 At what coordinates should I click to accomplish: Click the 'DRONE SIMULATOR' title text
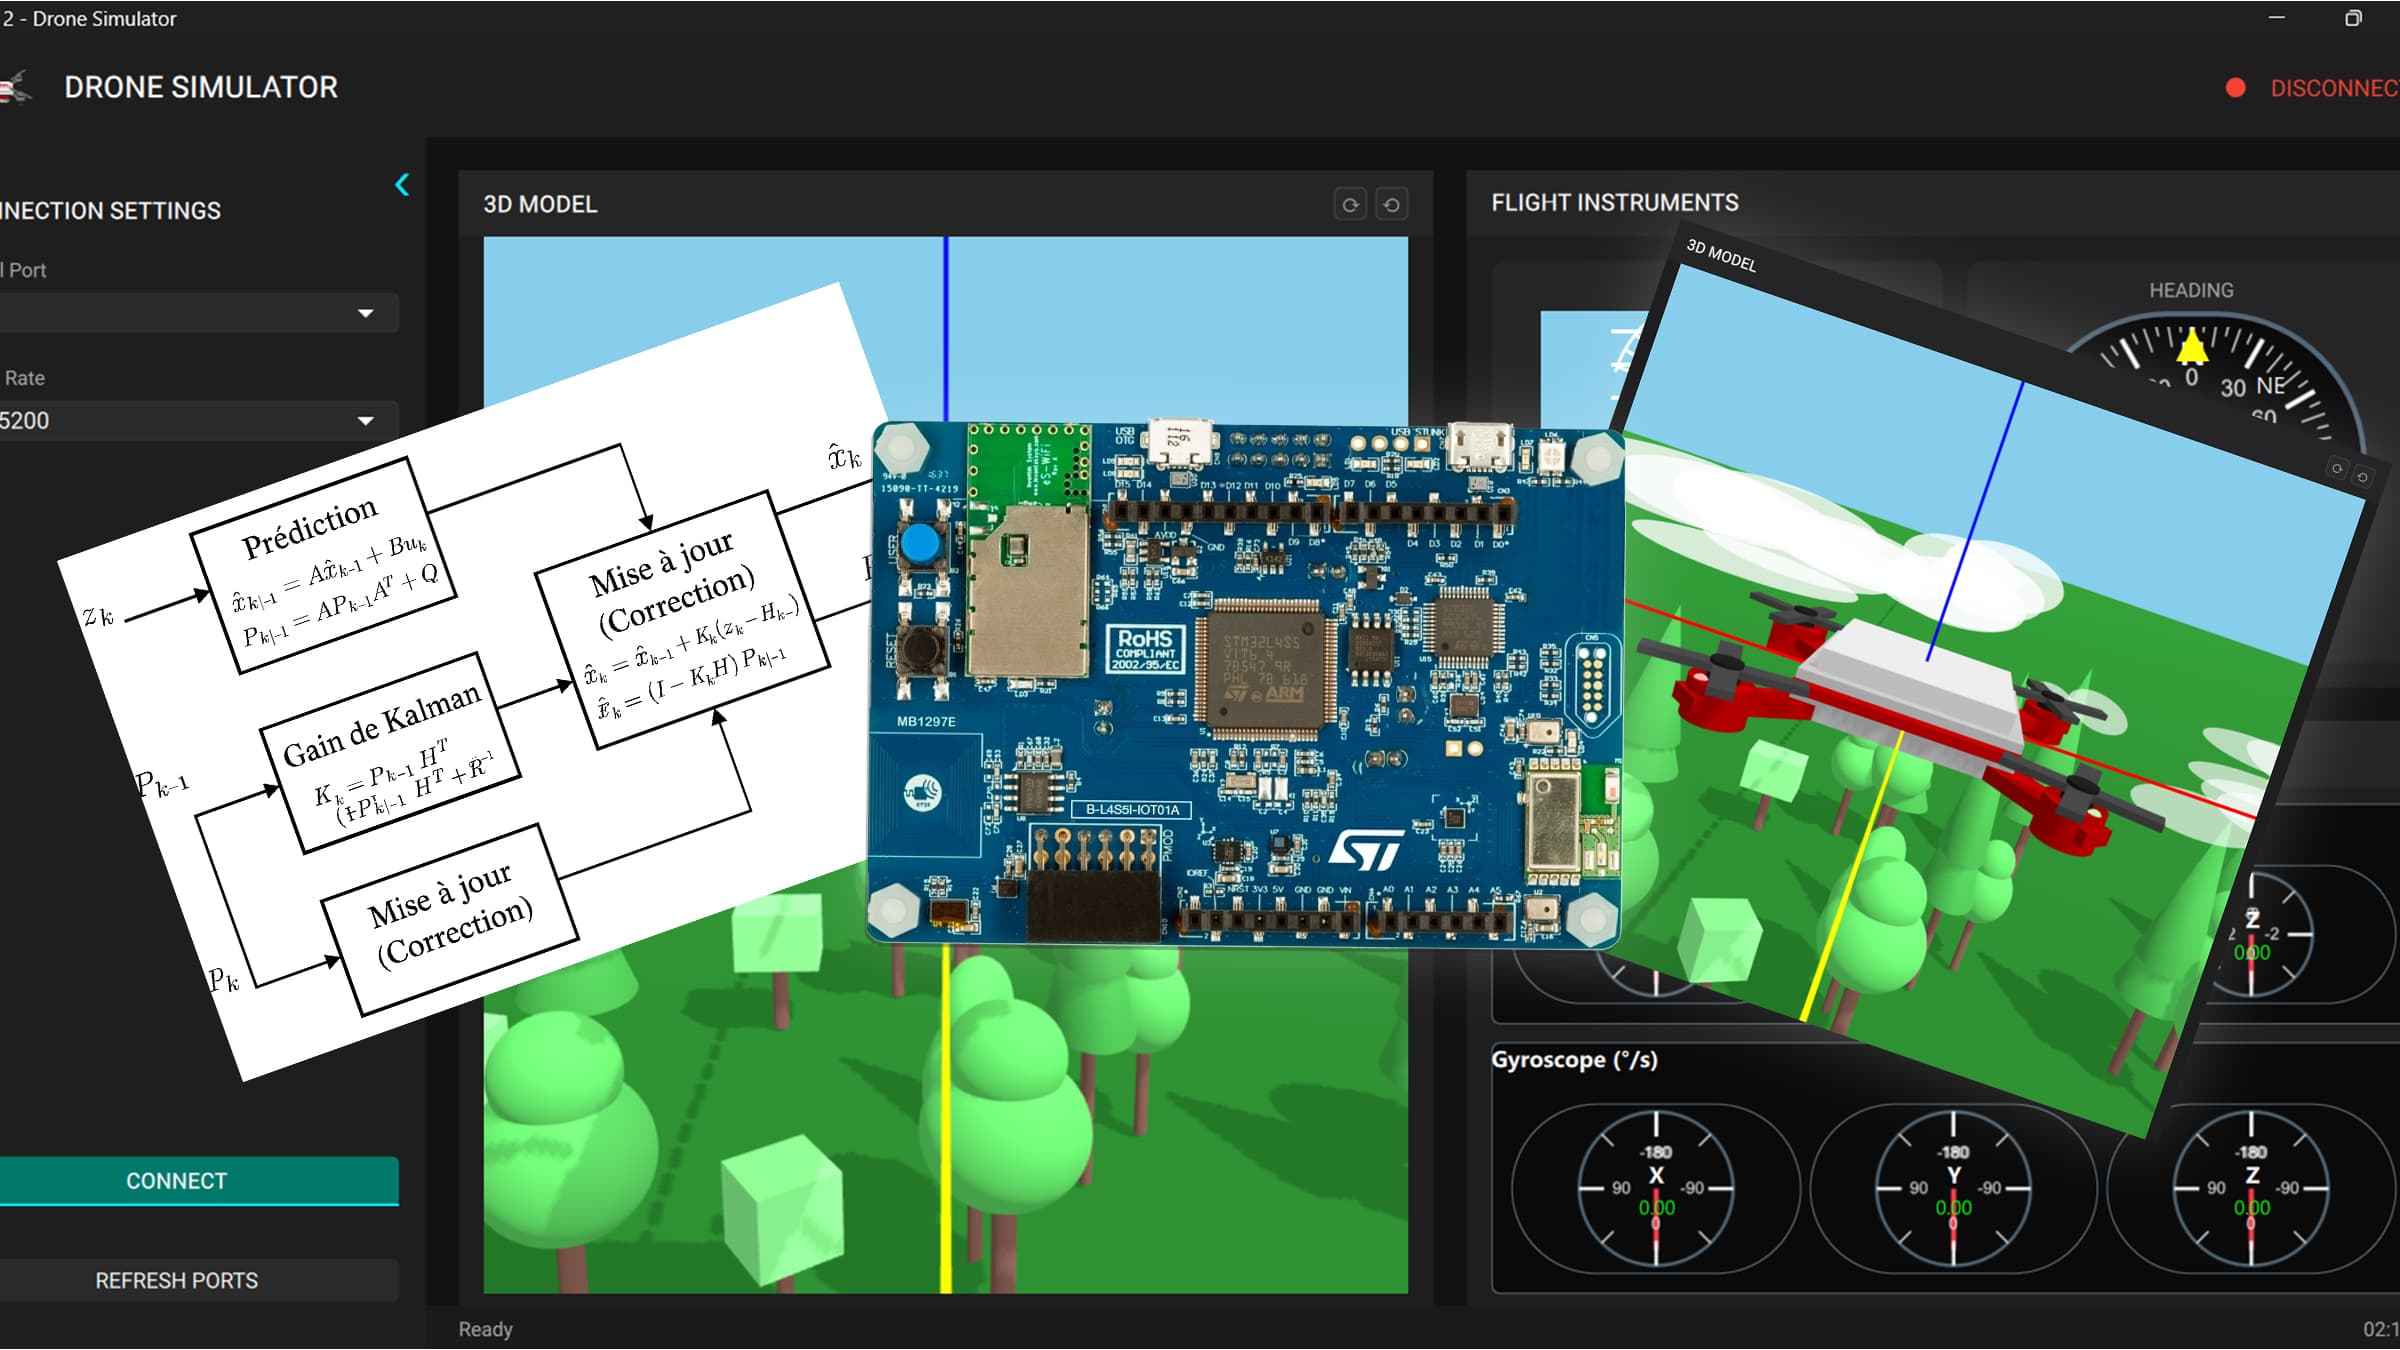coord(201,87)
